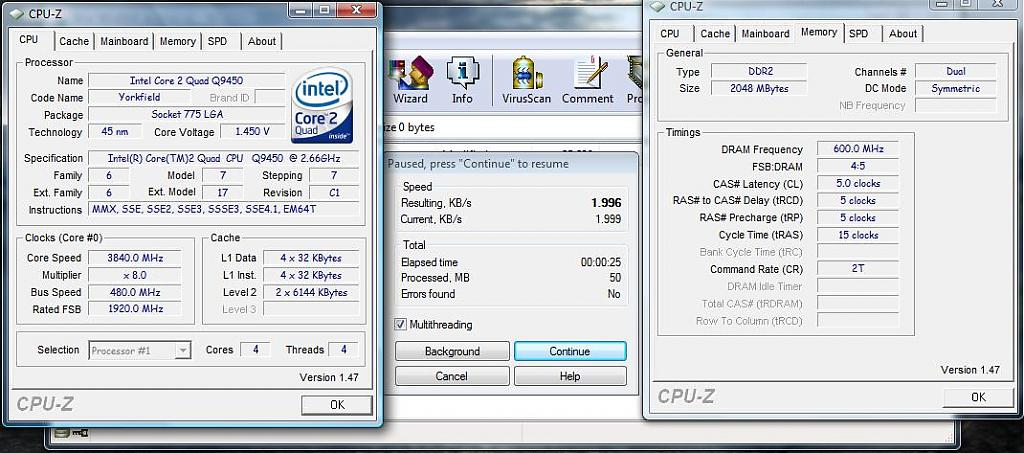Toggle the Multithreading checkbox
Viewport: 1024px width, 453px height.
point(400,324)
